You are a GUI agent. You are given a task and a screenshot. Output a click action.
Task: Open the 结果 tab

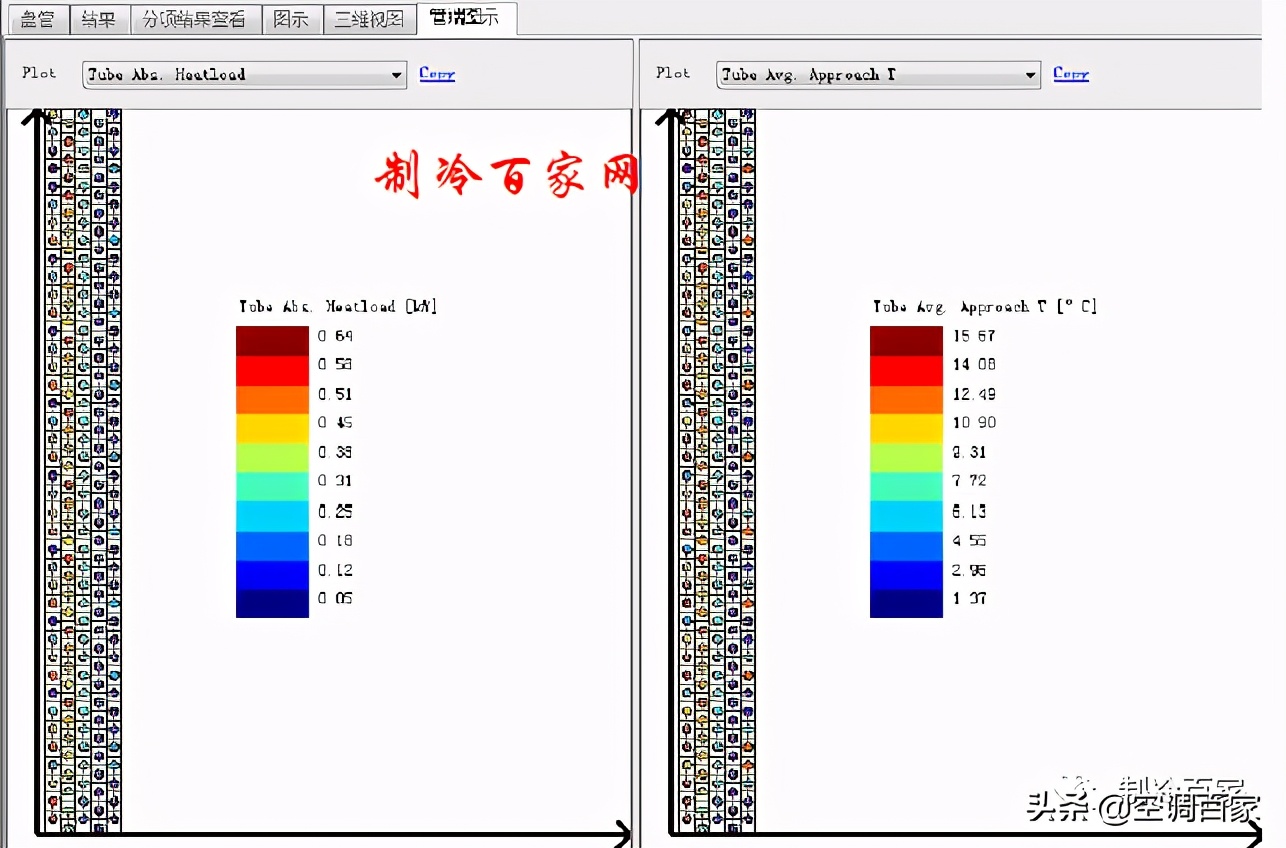coord(99,19)
